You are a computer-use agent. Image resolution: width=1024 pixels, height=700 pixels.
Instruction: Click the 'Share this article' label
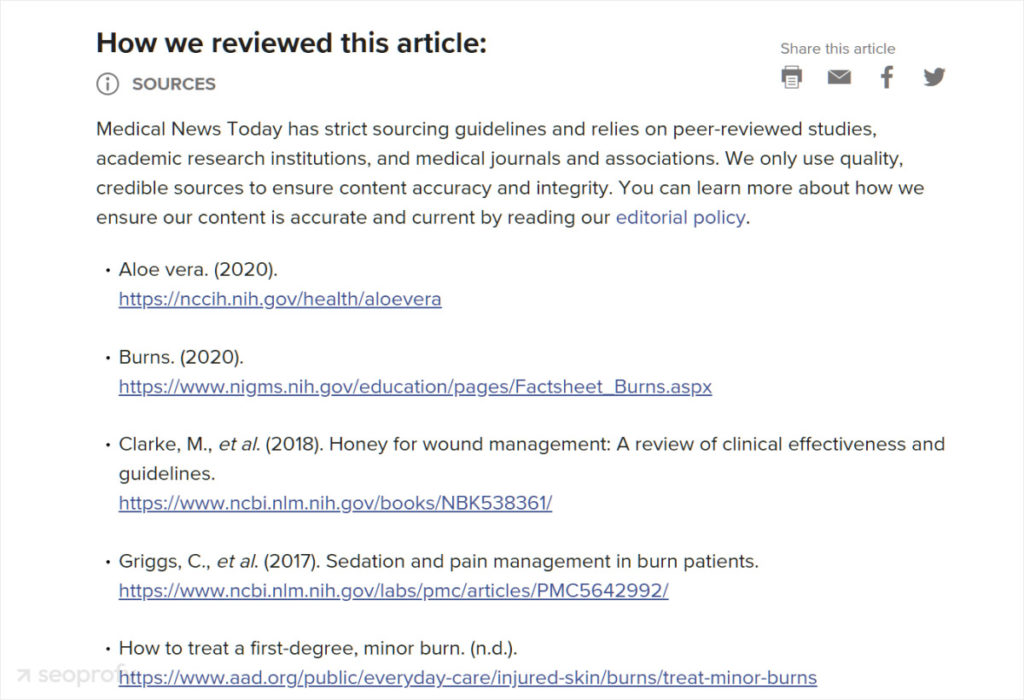(x=838, y=48)
